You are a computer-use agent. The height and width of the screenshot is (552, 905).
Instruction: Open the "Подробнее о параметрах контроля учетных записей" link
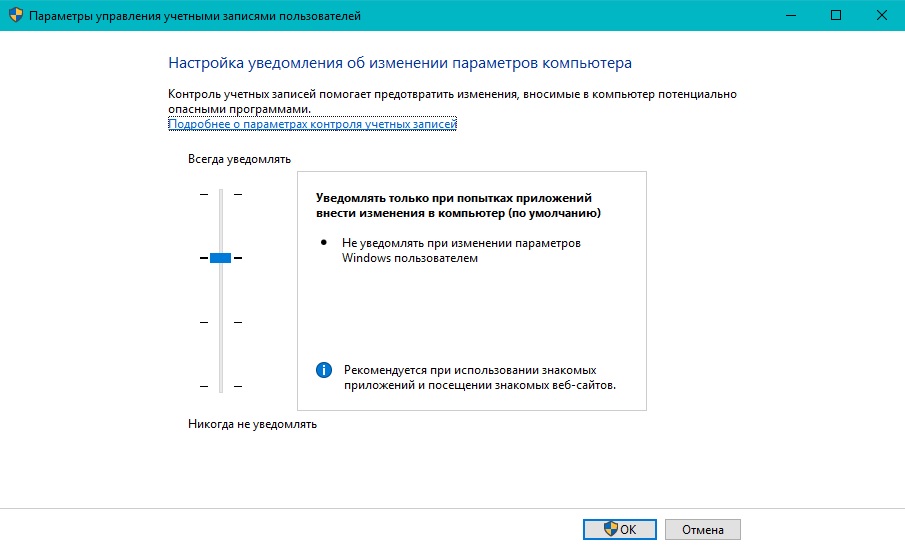pyautogui.click(x=312, y=125)
